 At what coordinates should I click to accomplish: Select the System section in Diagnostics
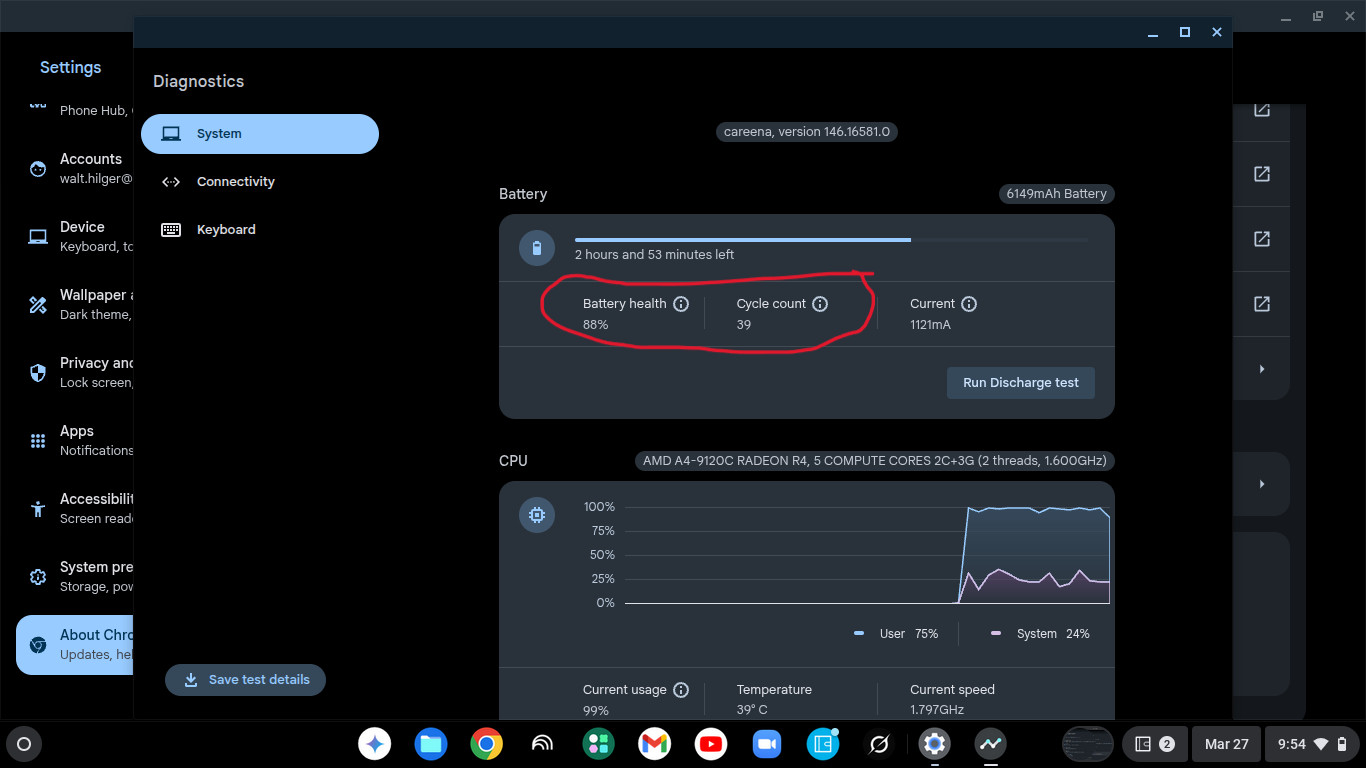point(260,134)
